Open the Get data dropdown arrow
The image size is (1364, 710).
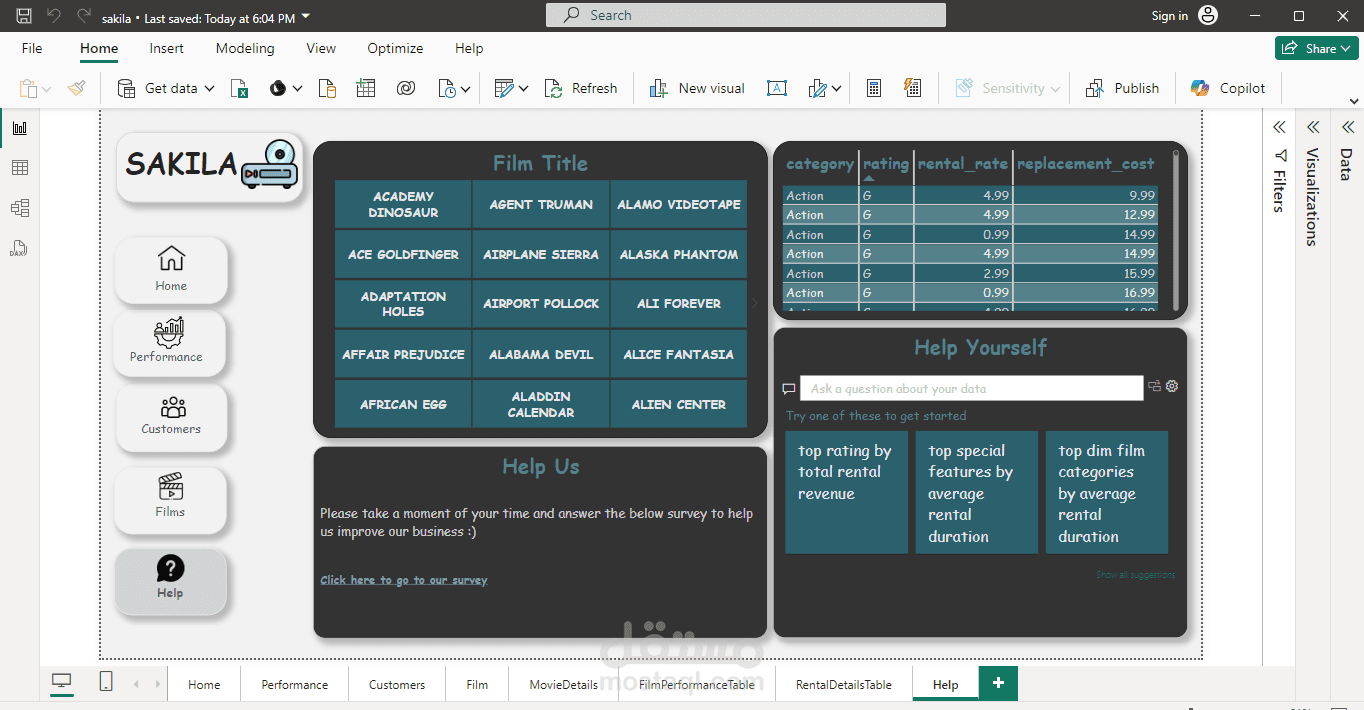[x=210, y=88]
